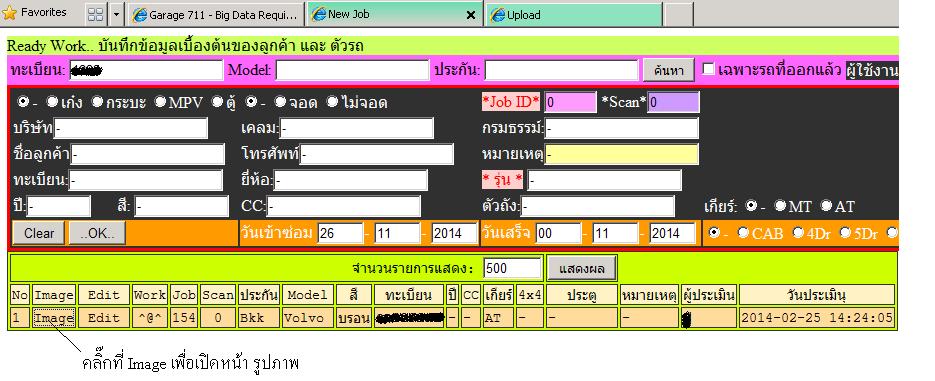Viewport: 935px width, 381px height.
Task: Open the Quick Tabs grid icon
Action: pos(95,15)
